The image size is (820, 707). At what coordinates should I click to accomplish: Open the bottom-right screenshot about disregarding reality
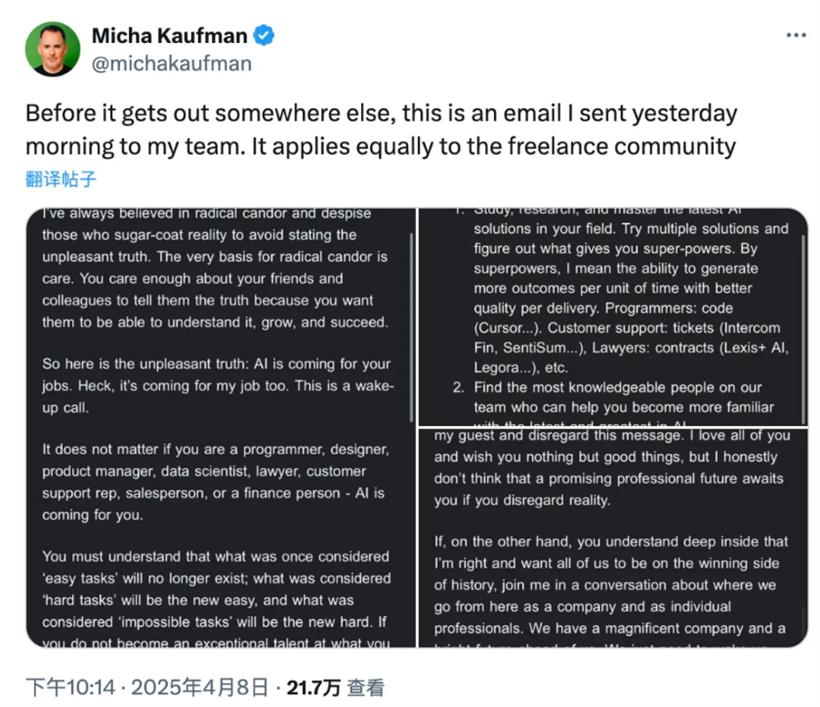613,538
